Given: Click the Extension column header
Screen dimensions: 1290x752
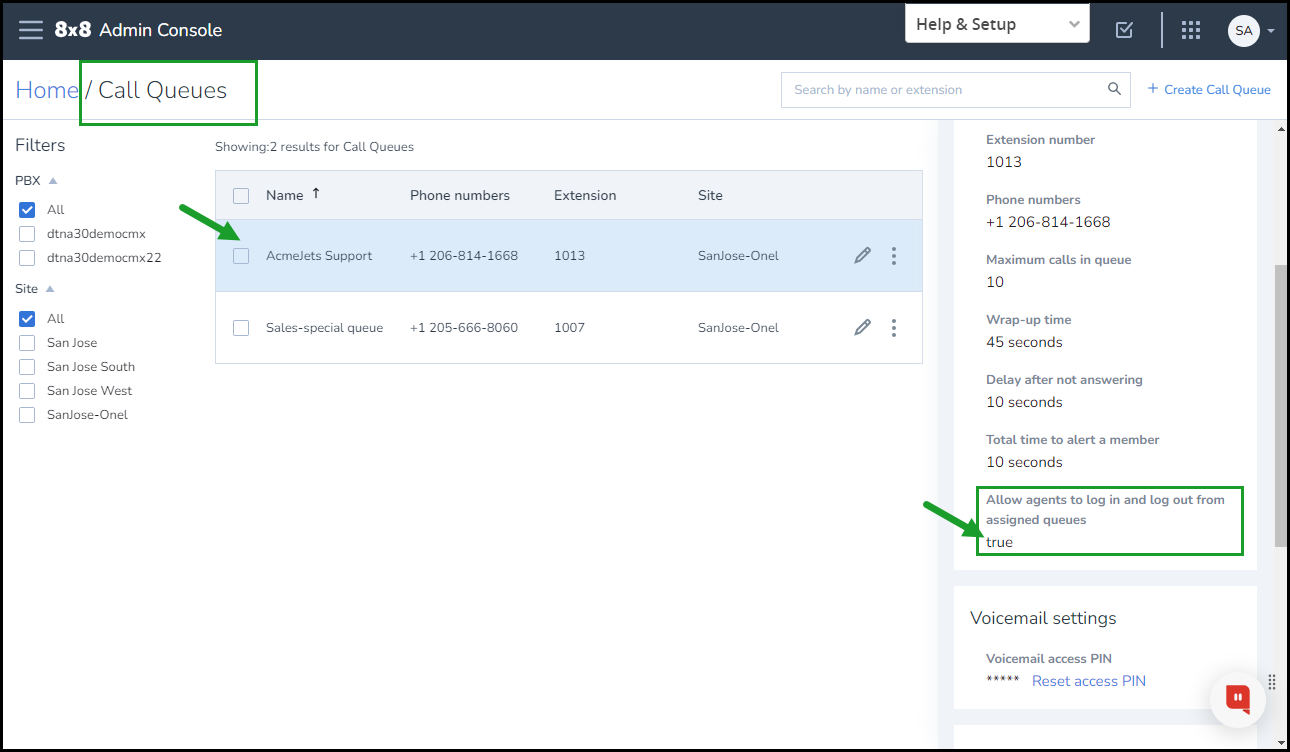Looking at the screenshot, I should (585, 196).
